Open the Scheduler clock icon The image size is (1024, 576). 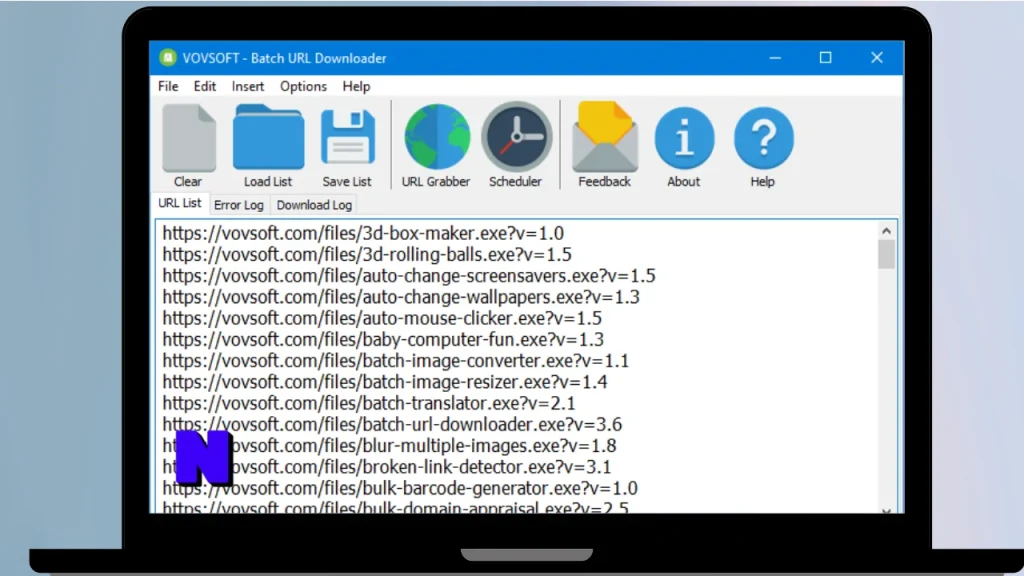[516, 136]
